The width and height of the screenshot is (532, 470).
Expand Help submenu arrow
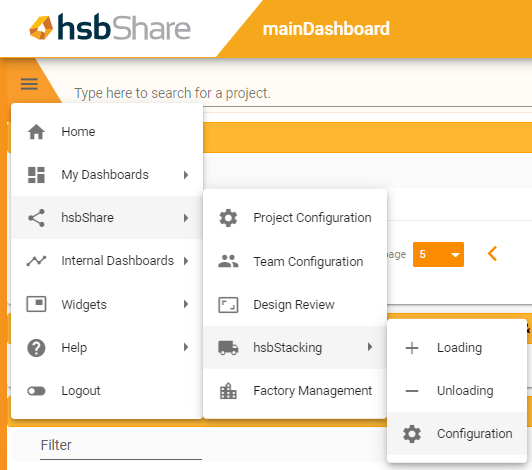[186, 347]
